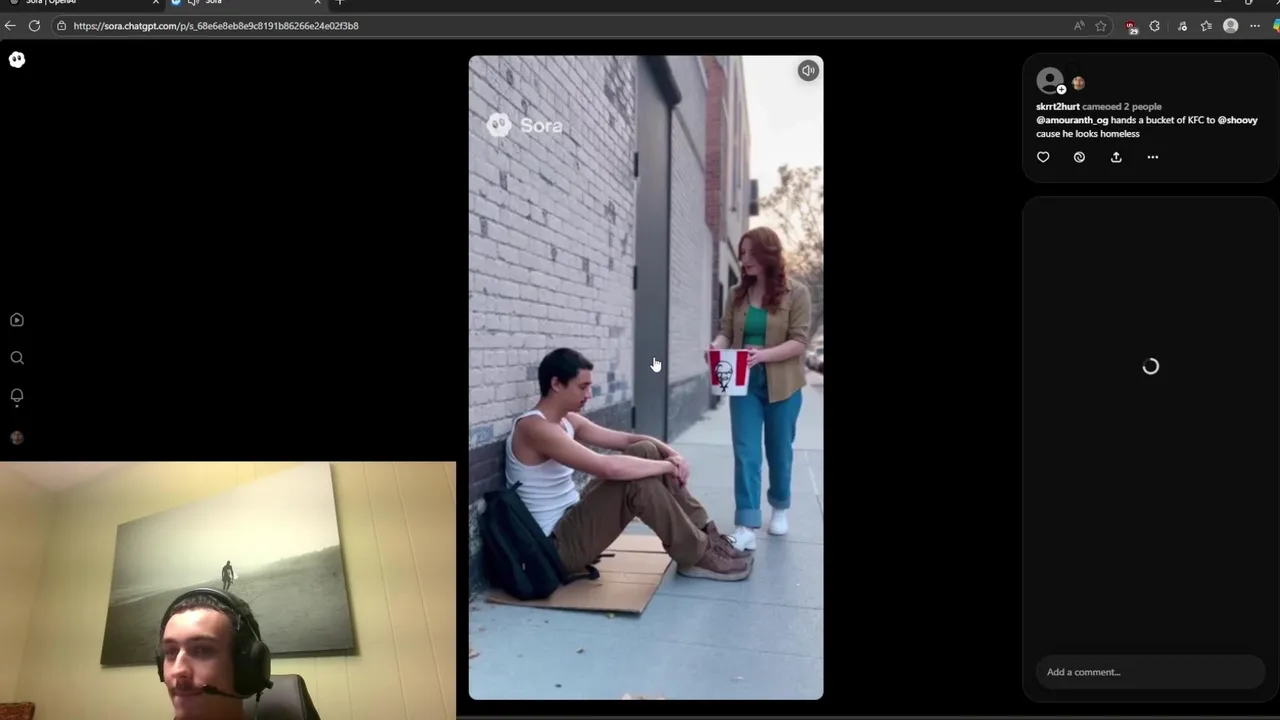Close the active 'Sora' tab
Image resolution: width=1280 pixels, height=720 pixels.
[x=317, y=2]
